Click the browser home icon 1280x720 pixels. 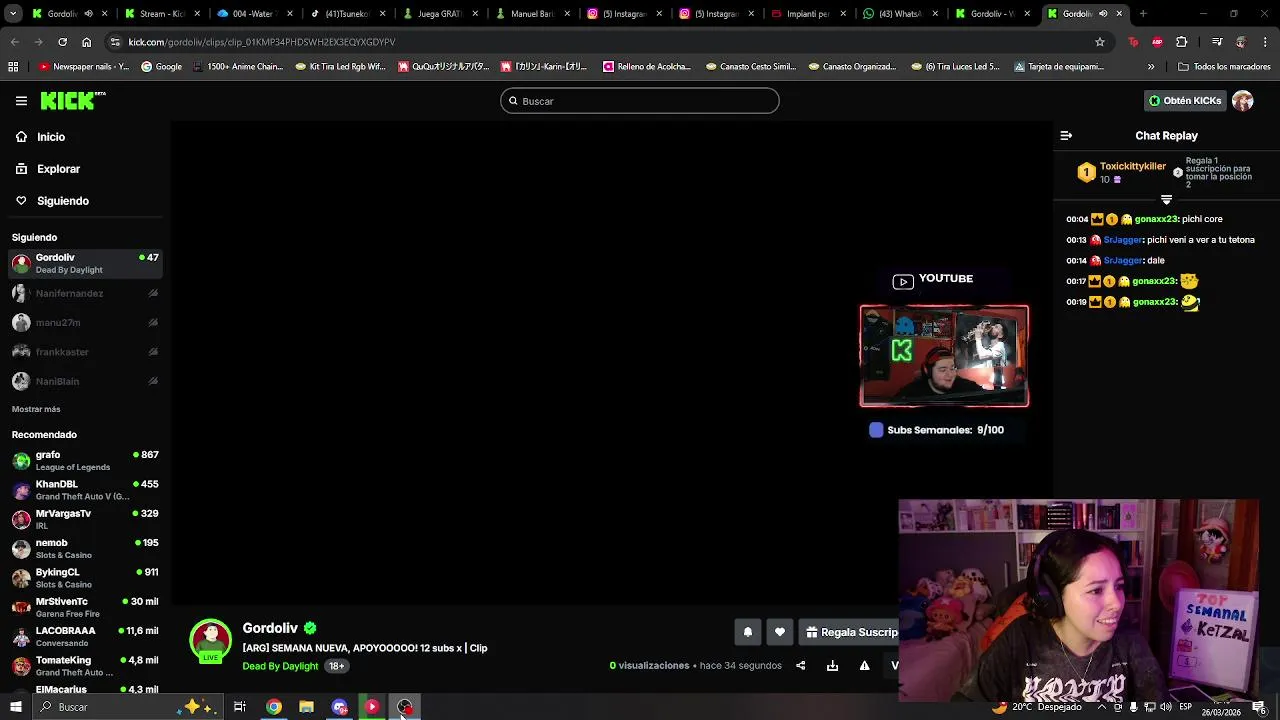pos(86,42)
